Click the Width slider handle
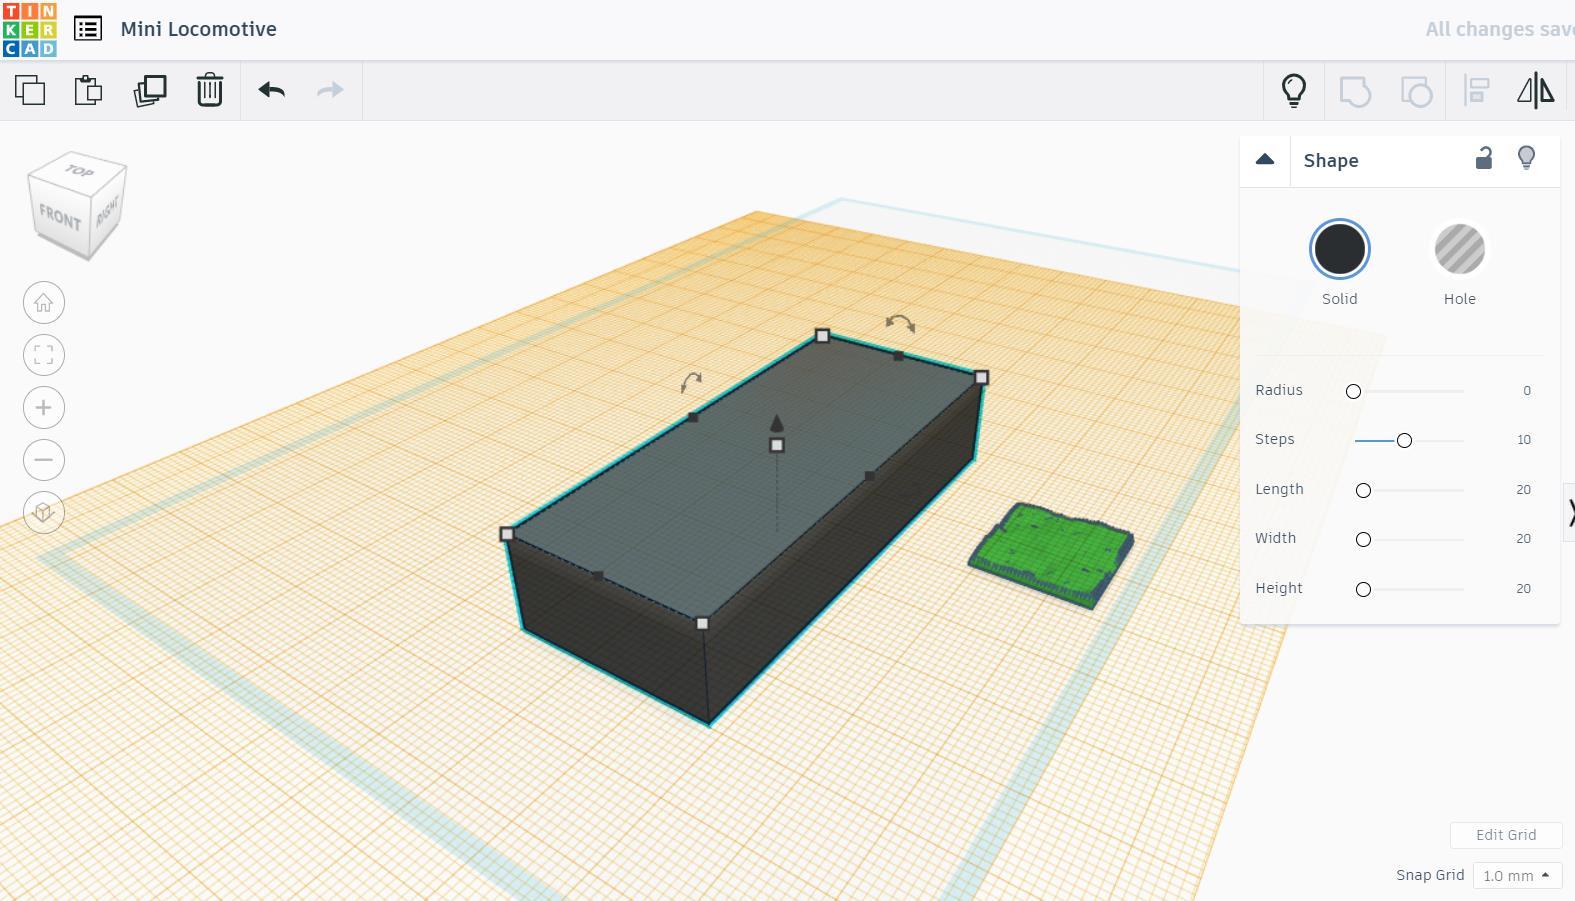The width and height of the screenshot is (1575, 901). click(x=1363, y=539)
